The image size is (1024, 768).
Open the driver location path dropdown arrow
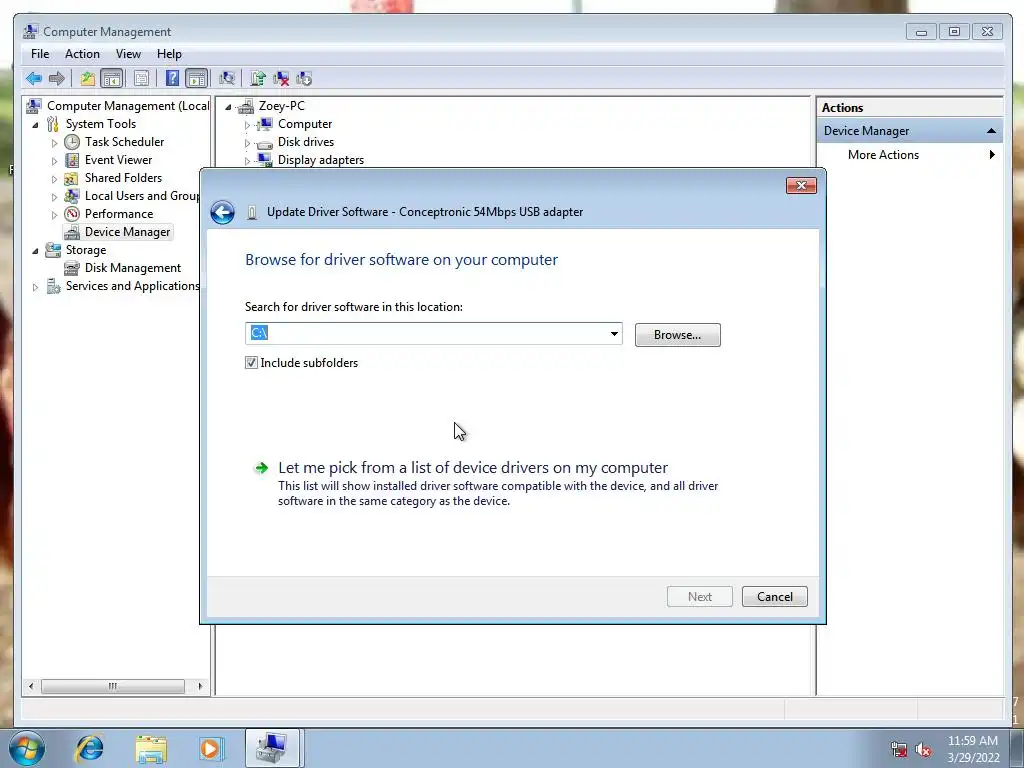(614, 334)
